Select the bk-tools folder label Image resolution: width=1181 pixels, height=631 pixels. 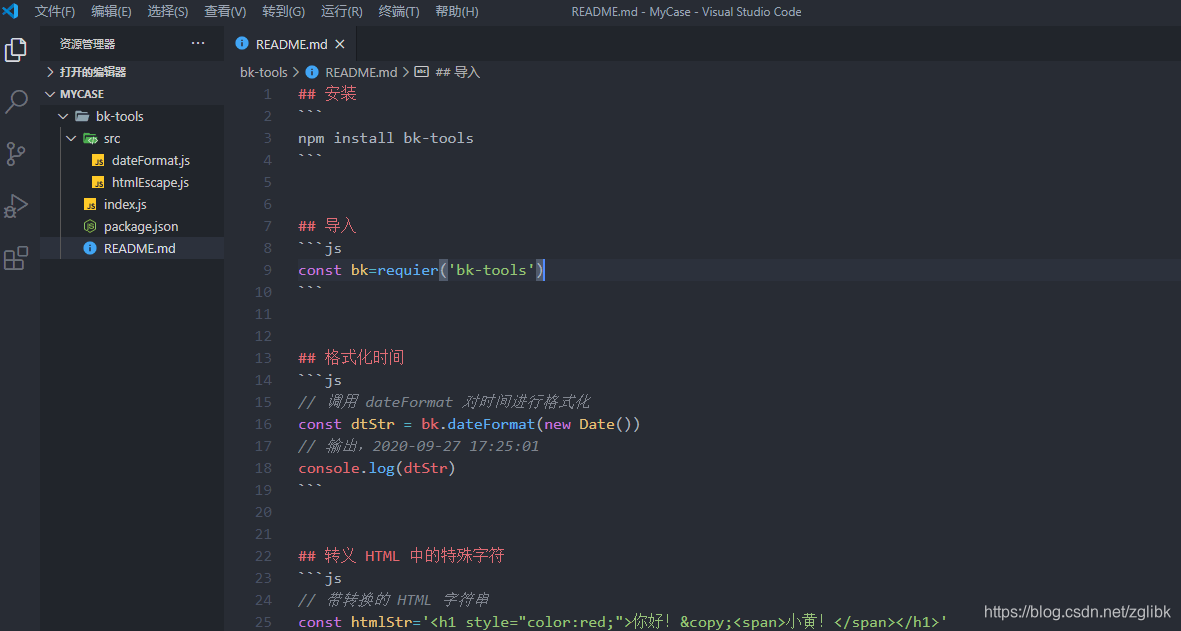click(120, 116)
